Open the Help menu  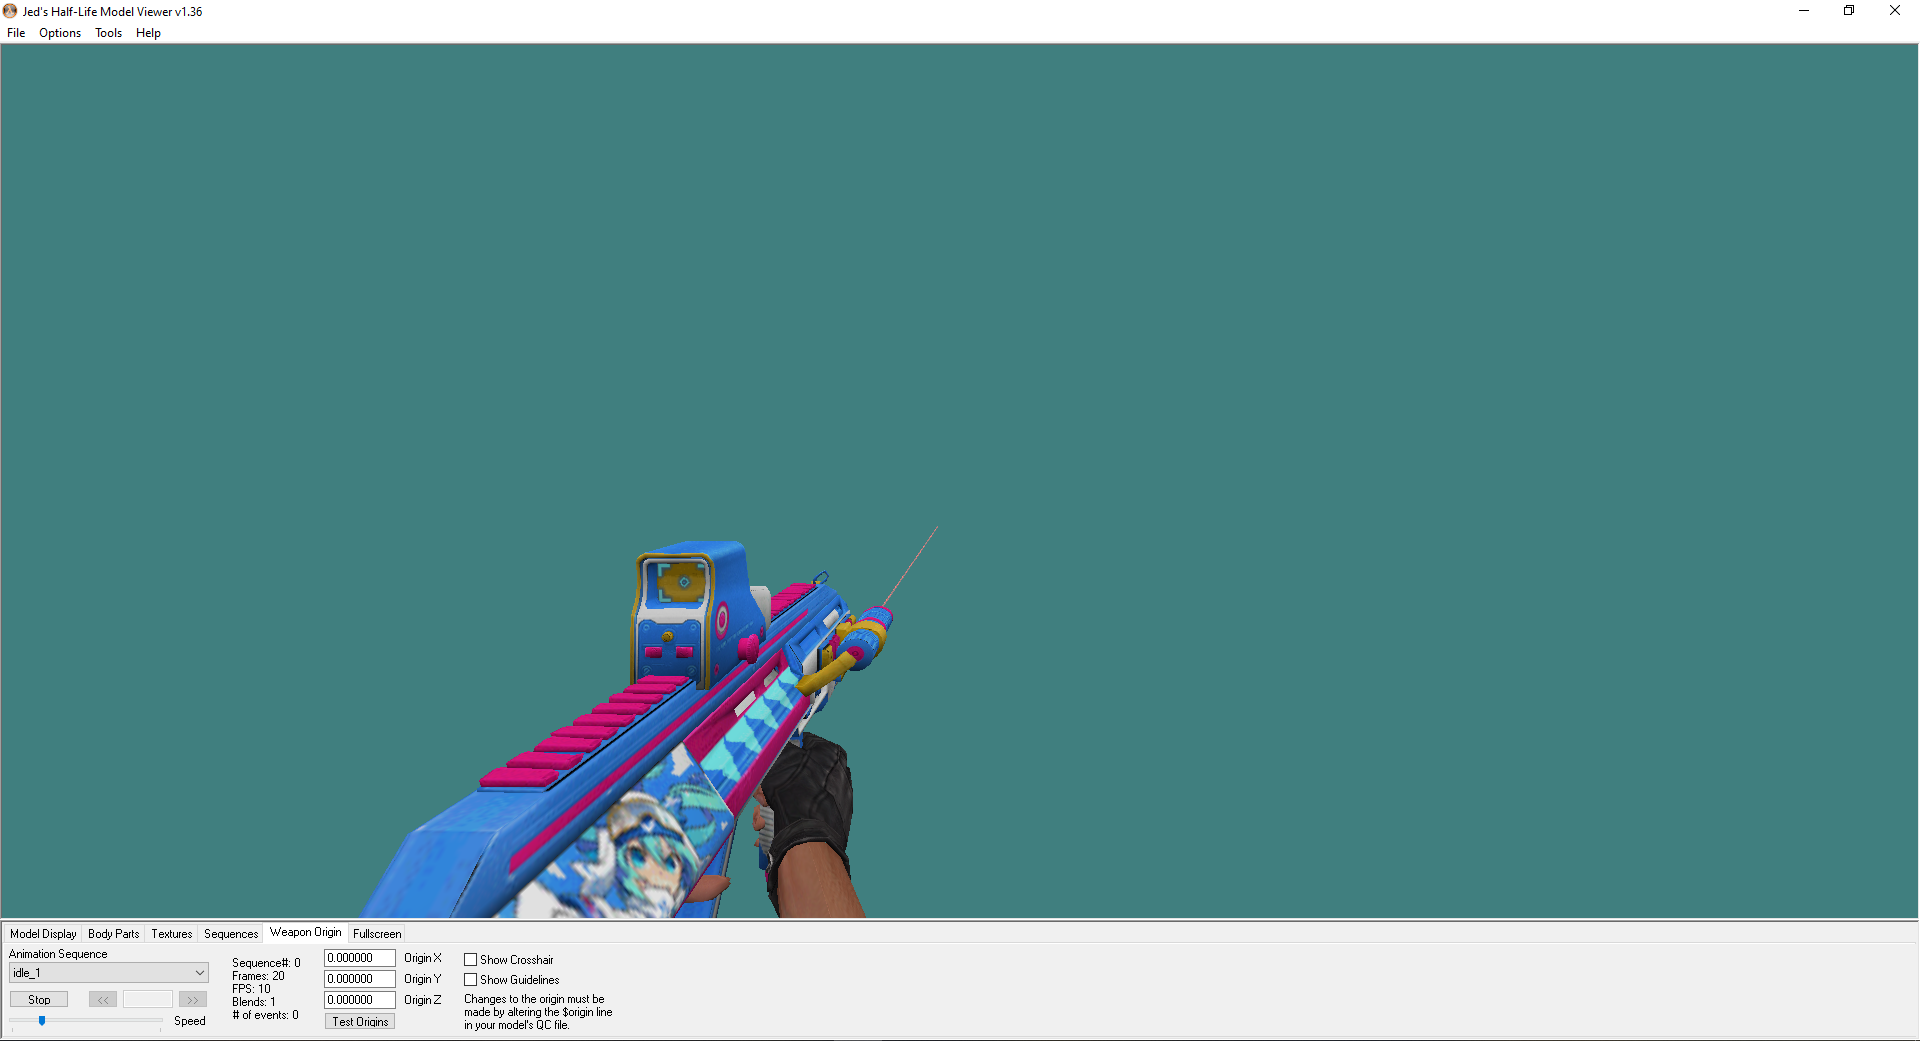pyautogui.click(x=148, y=33)
